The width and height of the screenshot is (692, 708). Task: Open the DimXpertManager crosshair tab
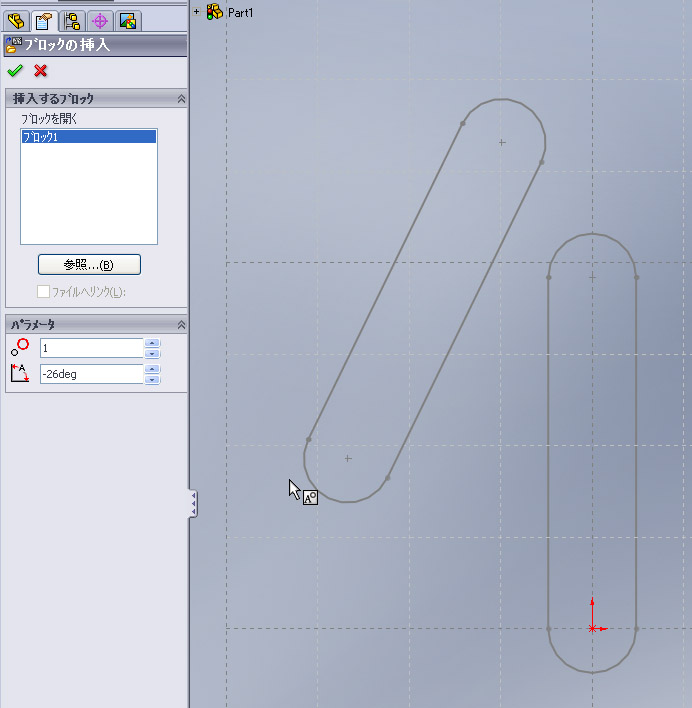click(x=100, y=21)
